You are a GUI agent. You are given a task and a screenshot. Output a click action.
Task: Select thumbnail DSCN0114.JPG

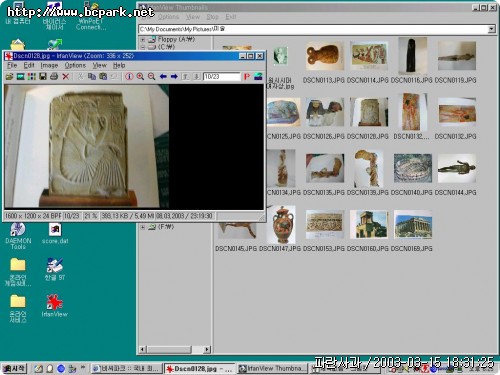368,56
